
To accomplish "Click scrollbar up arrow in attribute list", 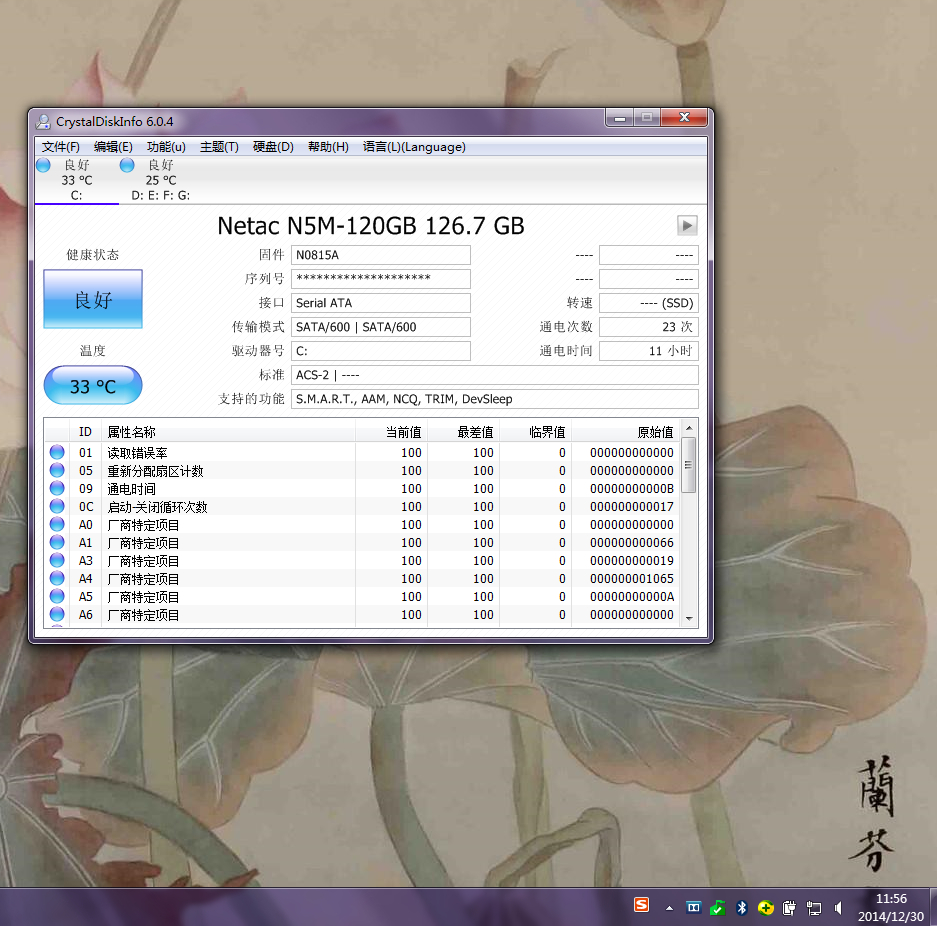I will pyautogui.click(x=689, y=428).
